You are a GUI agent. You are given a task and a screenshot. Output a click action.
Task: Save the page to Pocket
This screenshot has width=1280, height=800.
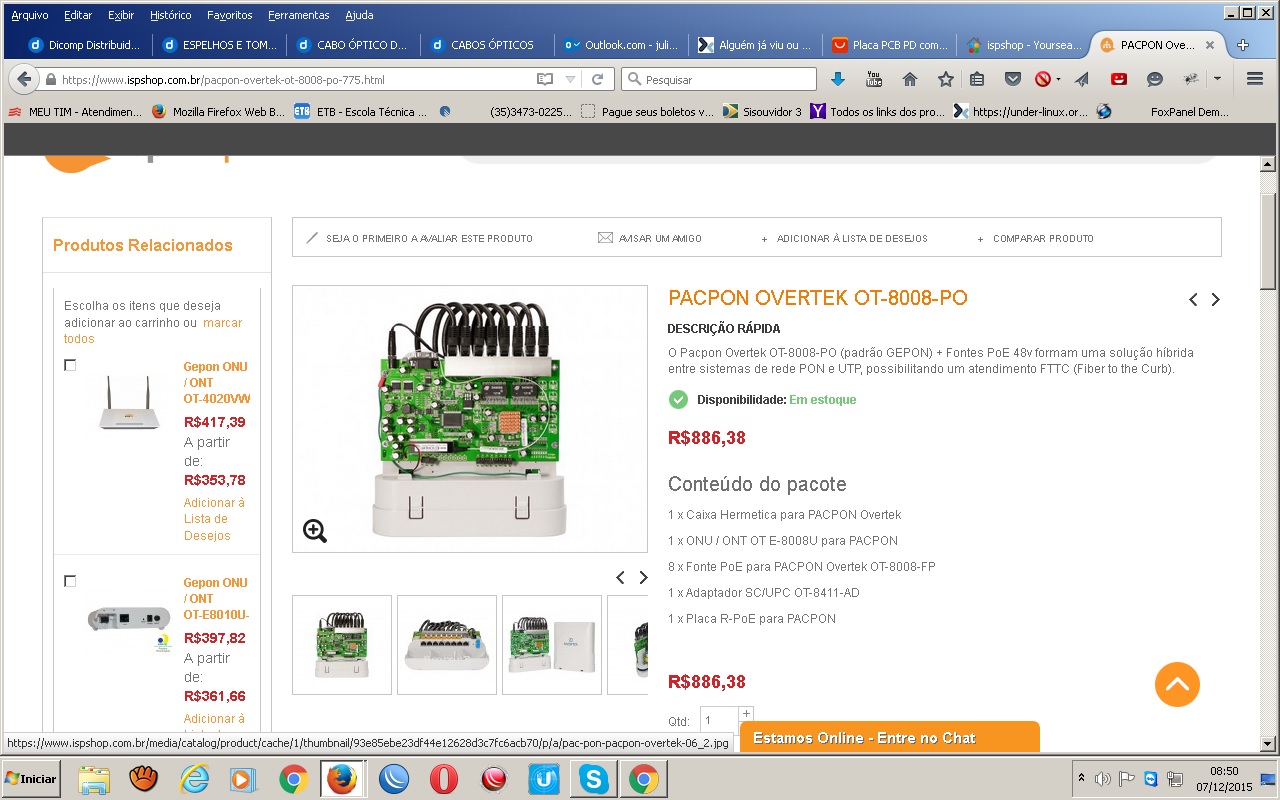[x=1013, y=79]
